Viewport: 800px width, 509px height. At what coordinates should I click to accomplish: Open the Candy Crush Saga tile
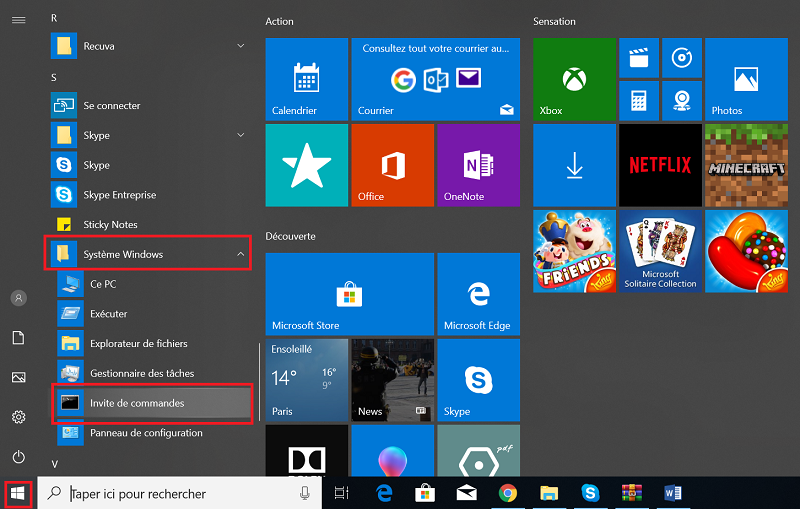click(746, 251)
